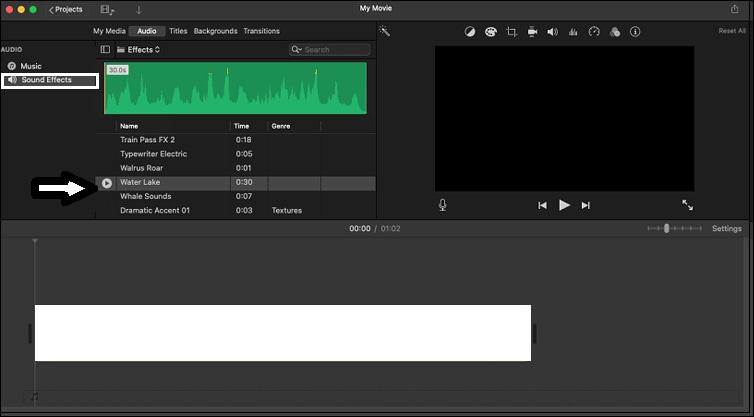The height and width of the screenshot is (417, 754).
Task: Click the sound effects Search field
Action: point(329,50)
